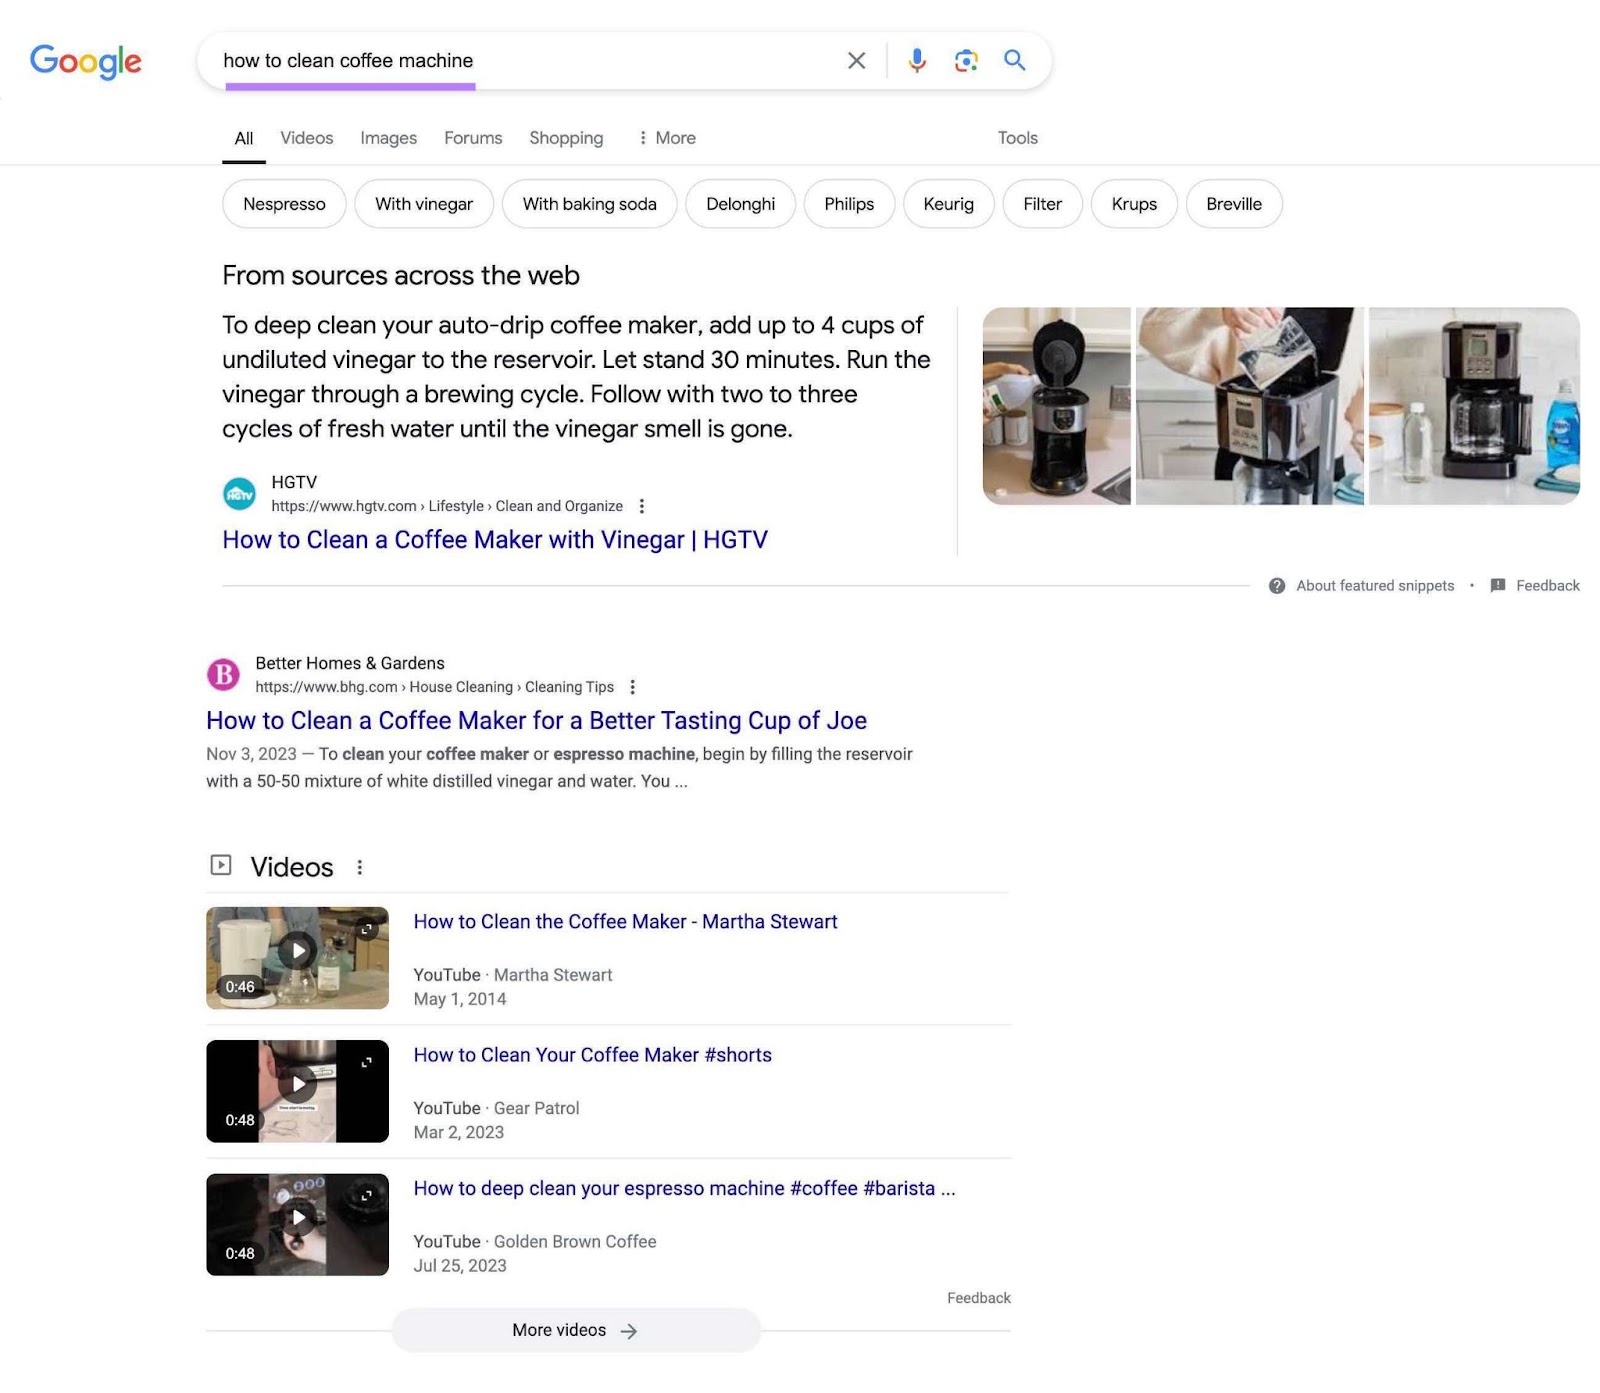The image size is (1600, 1393).
Task: Switch to the Shopping tab
Action: [x=566, y=138]
